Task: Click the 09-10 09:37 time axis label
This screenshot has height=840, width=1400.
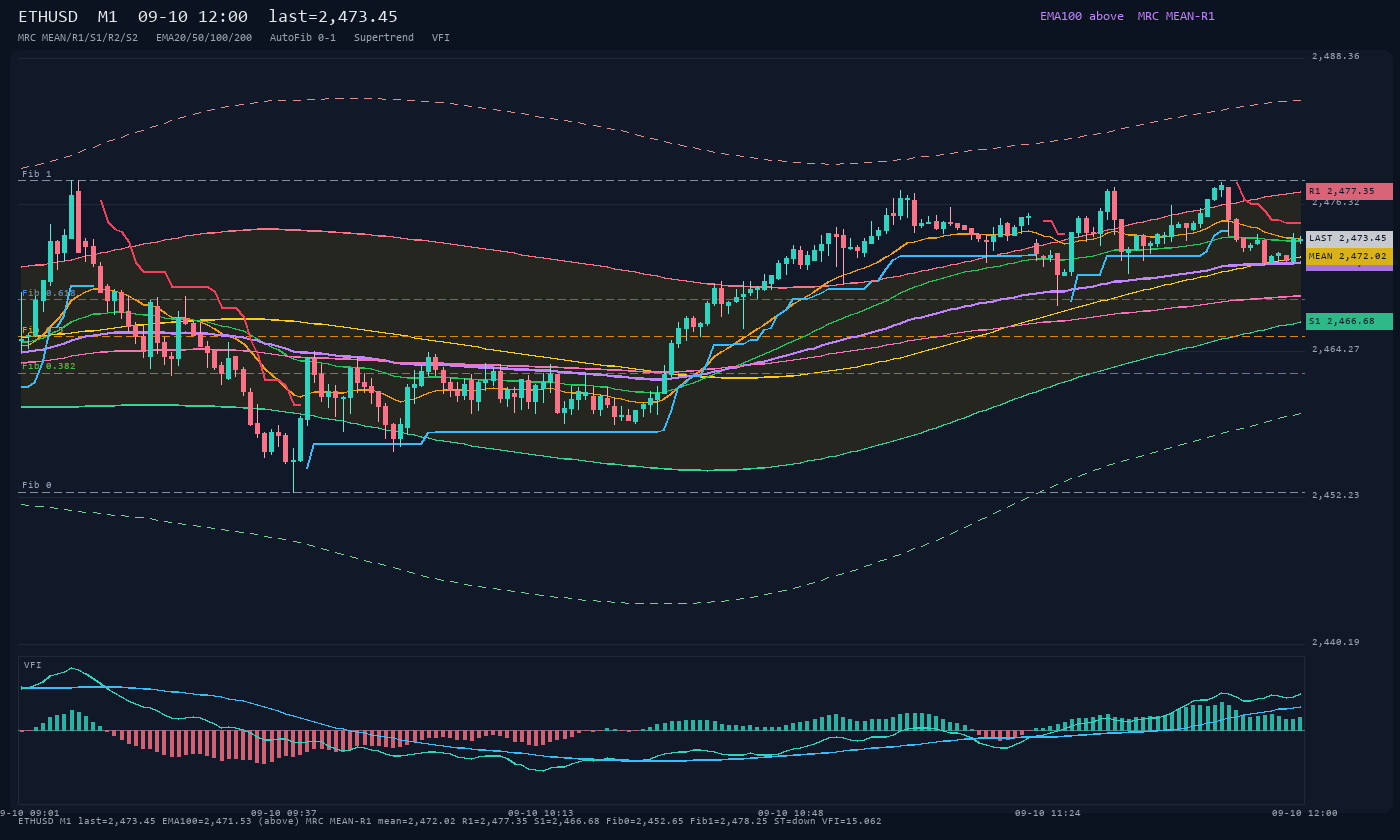Action: (x=284, y=813)
